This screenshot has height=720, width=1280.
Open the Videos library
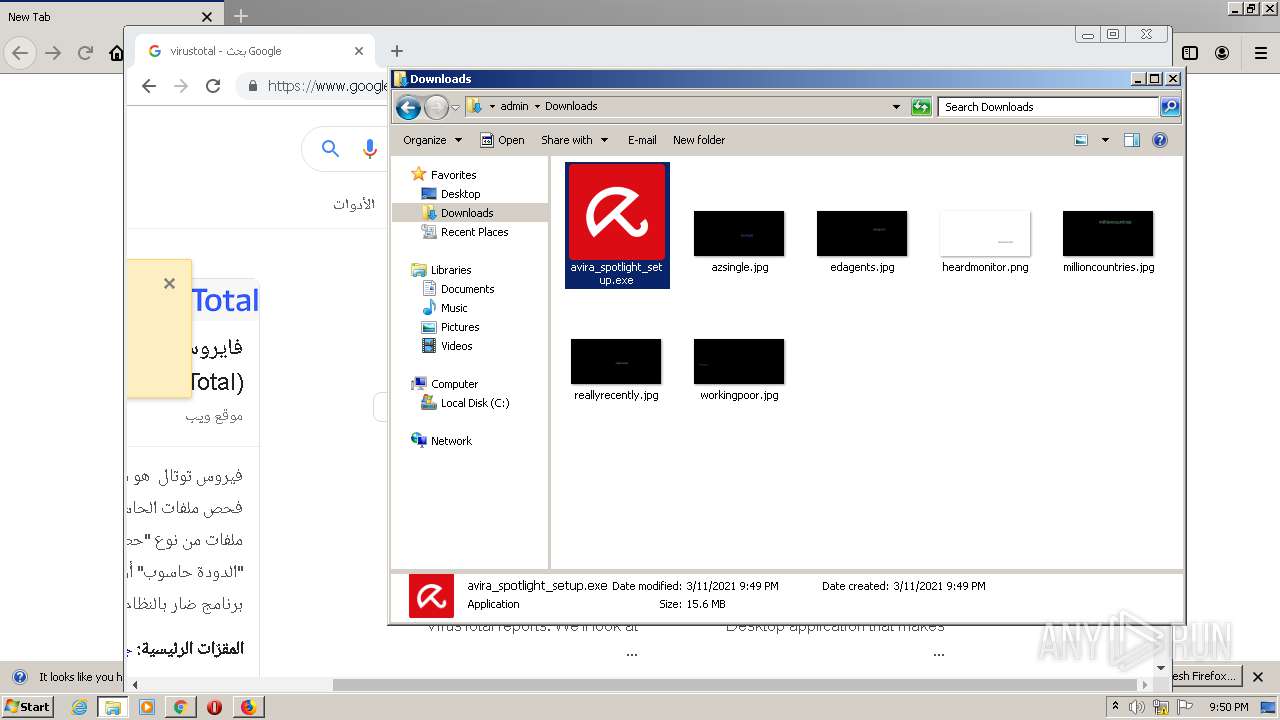(456, 346)
